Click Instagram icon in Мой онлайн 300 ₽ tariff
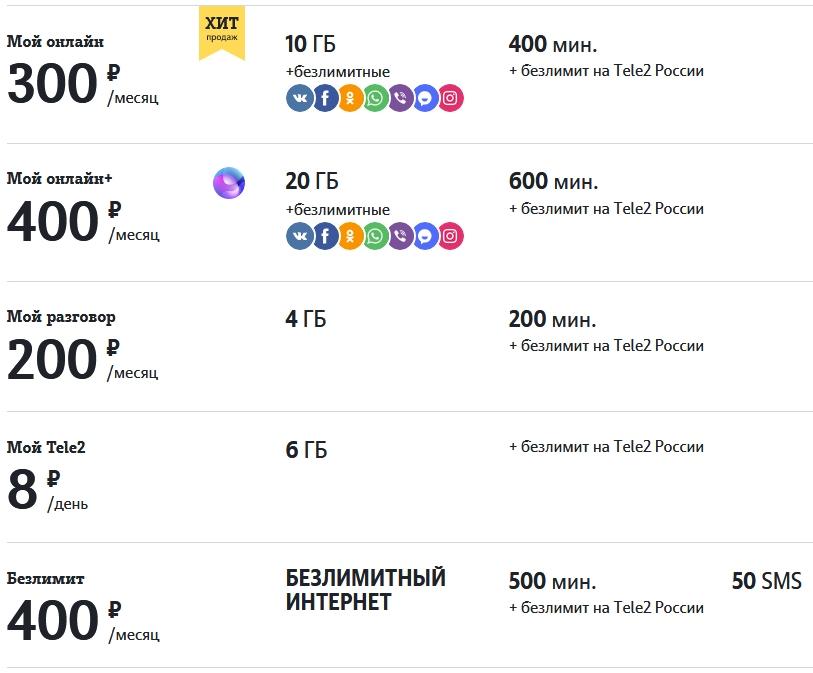 (451, 98)
